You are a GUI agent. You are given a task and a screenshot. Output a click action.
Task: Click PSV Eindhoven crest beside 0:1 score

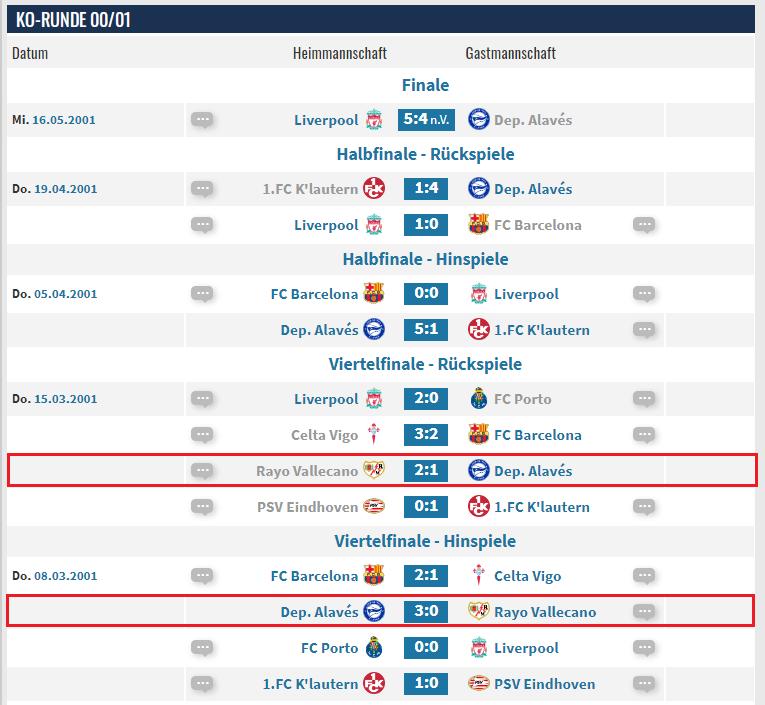pyautogui.click(x=374, y=507)
